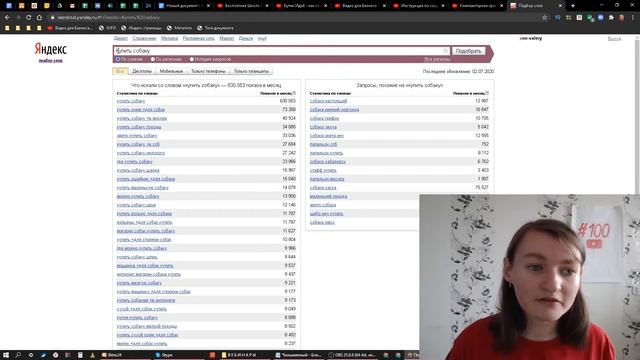Switch to the 'Все' device tab
Image resolution: width=640 pixels, height=360 pixels.
click(x=120, y=71)
